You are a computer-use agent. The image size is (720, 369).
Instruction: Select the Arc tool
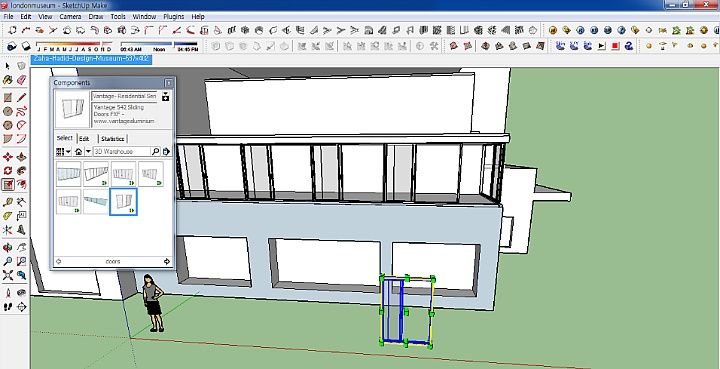pos(22,125)
